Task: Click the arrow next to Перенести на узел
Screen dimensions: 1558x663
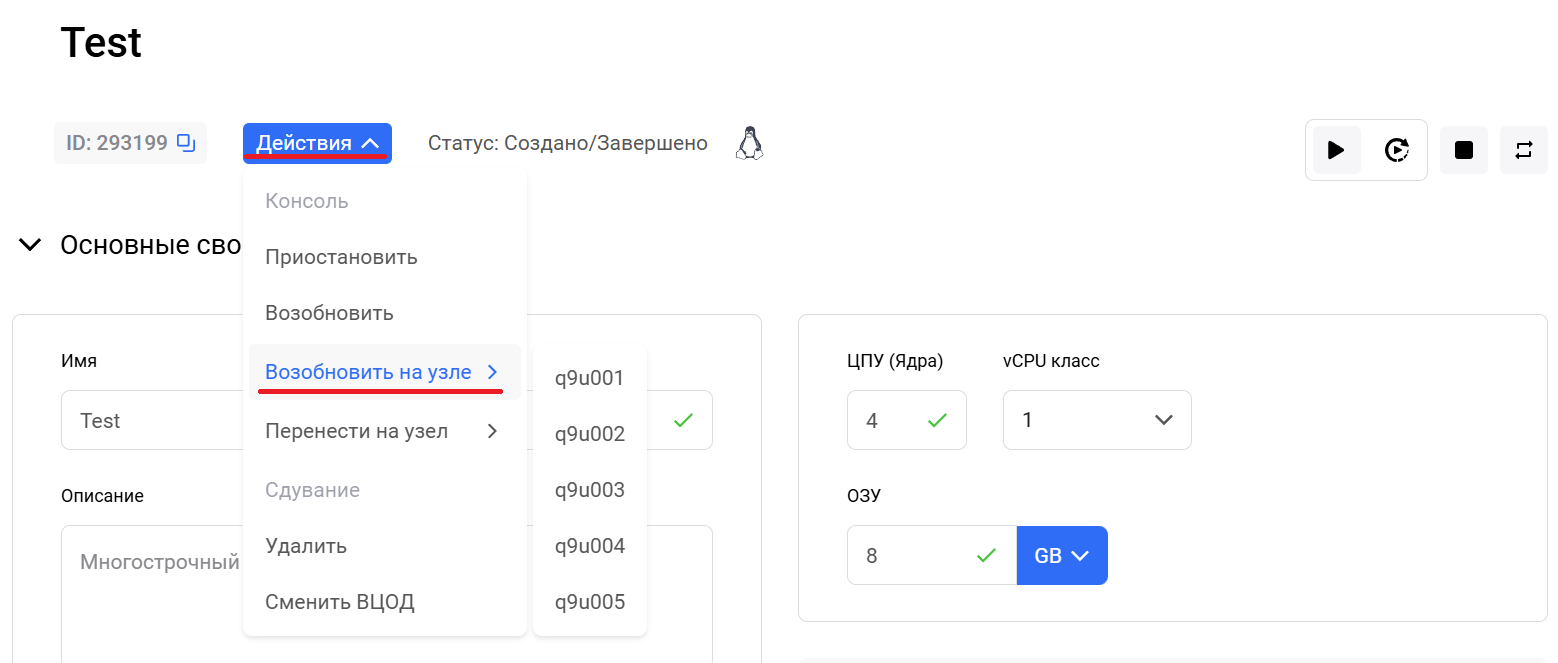Action: pos(492,431)
